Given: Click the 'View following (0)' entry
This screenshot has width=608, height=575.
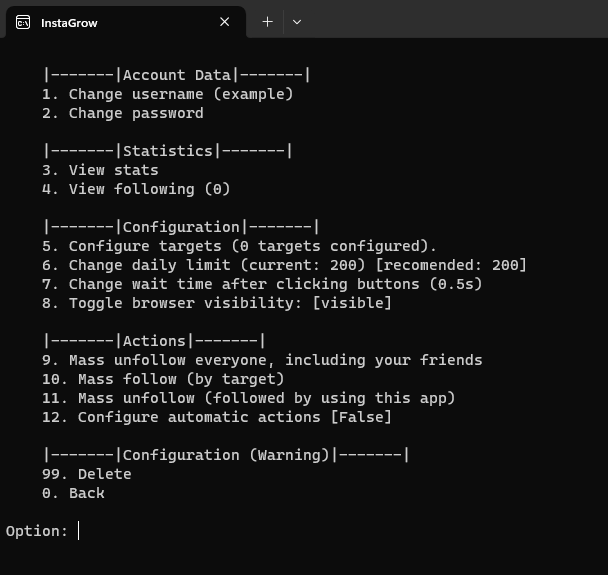Looking at the screenshot, I should coord(136,189).
